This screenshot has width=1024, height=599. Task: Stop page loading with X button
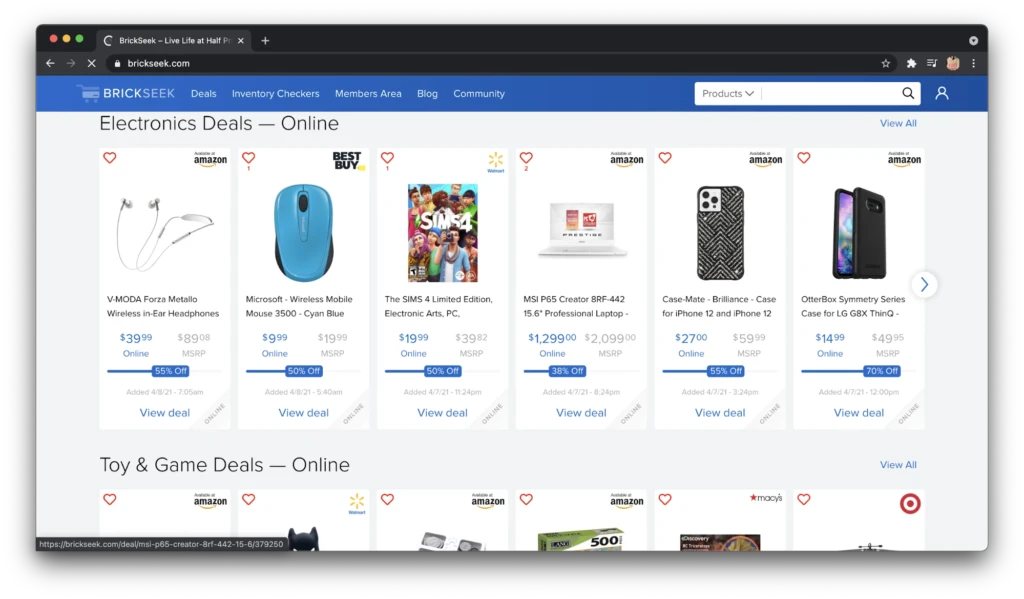click(91, 63)
